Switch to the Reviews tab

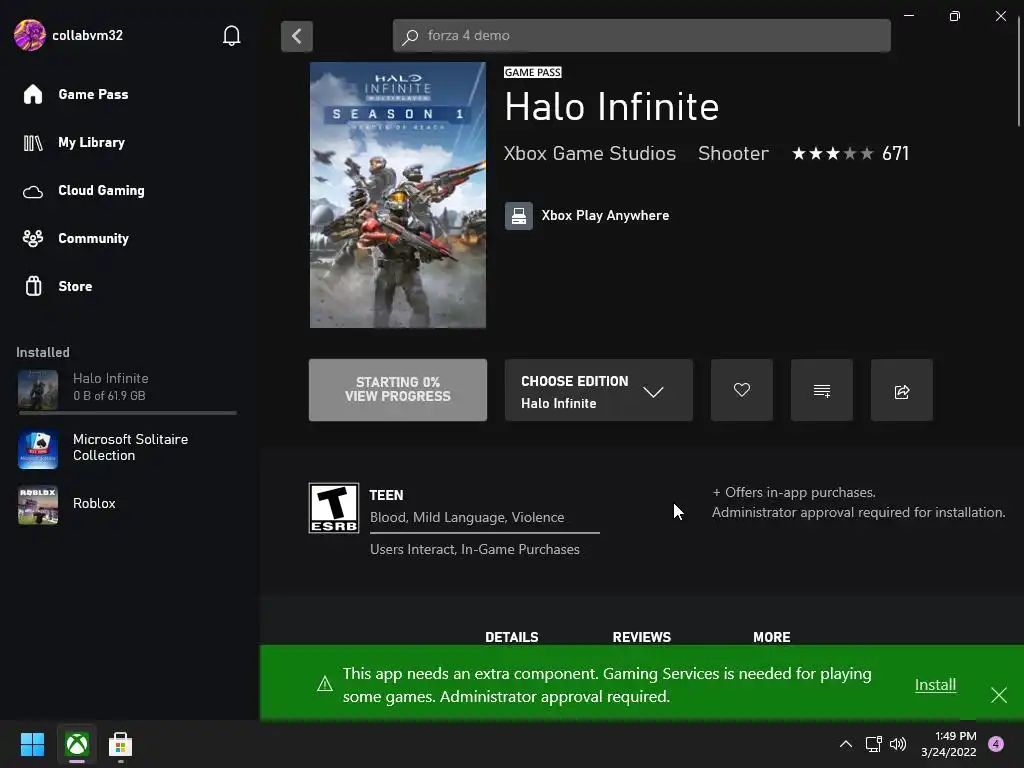(641, 637)
